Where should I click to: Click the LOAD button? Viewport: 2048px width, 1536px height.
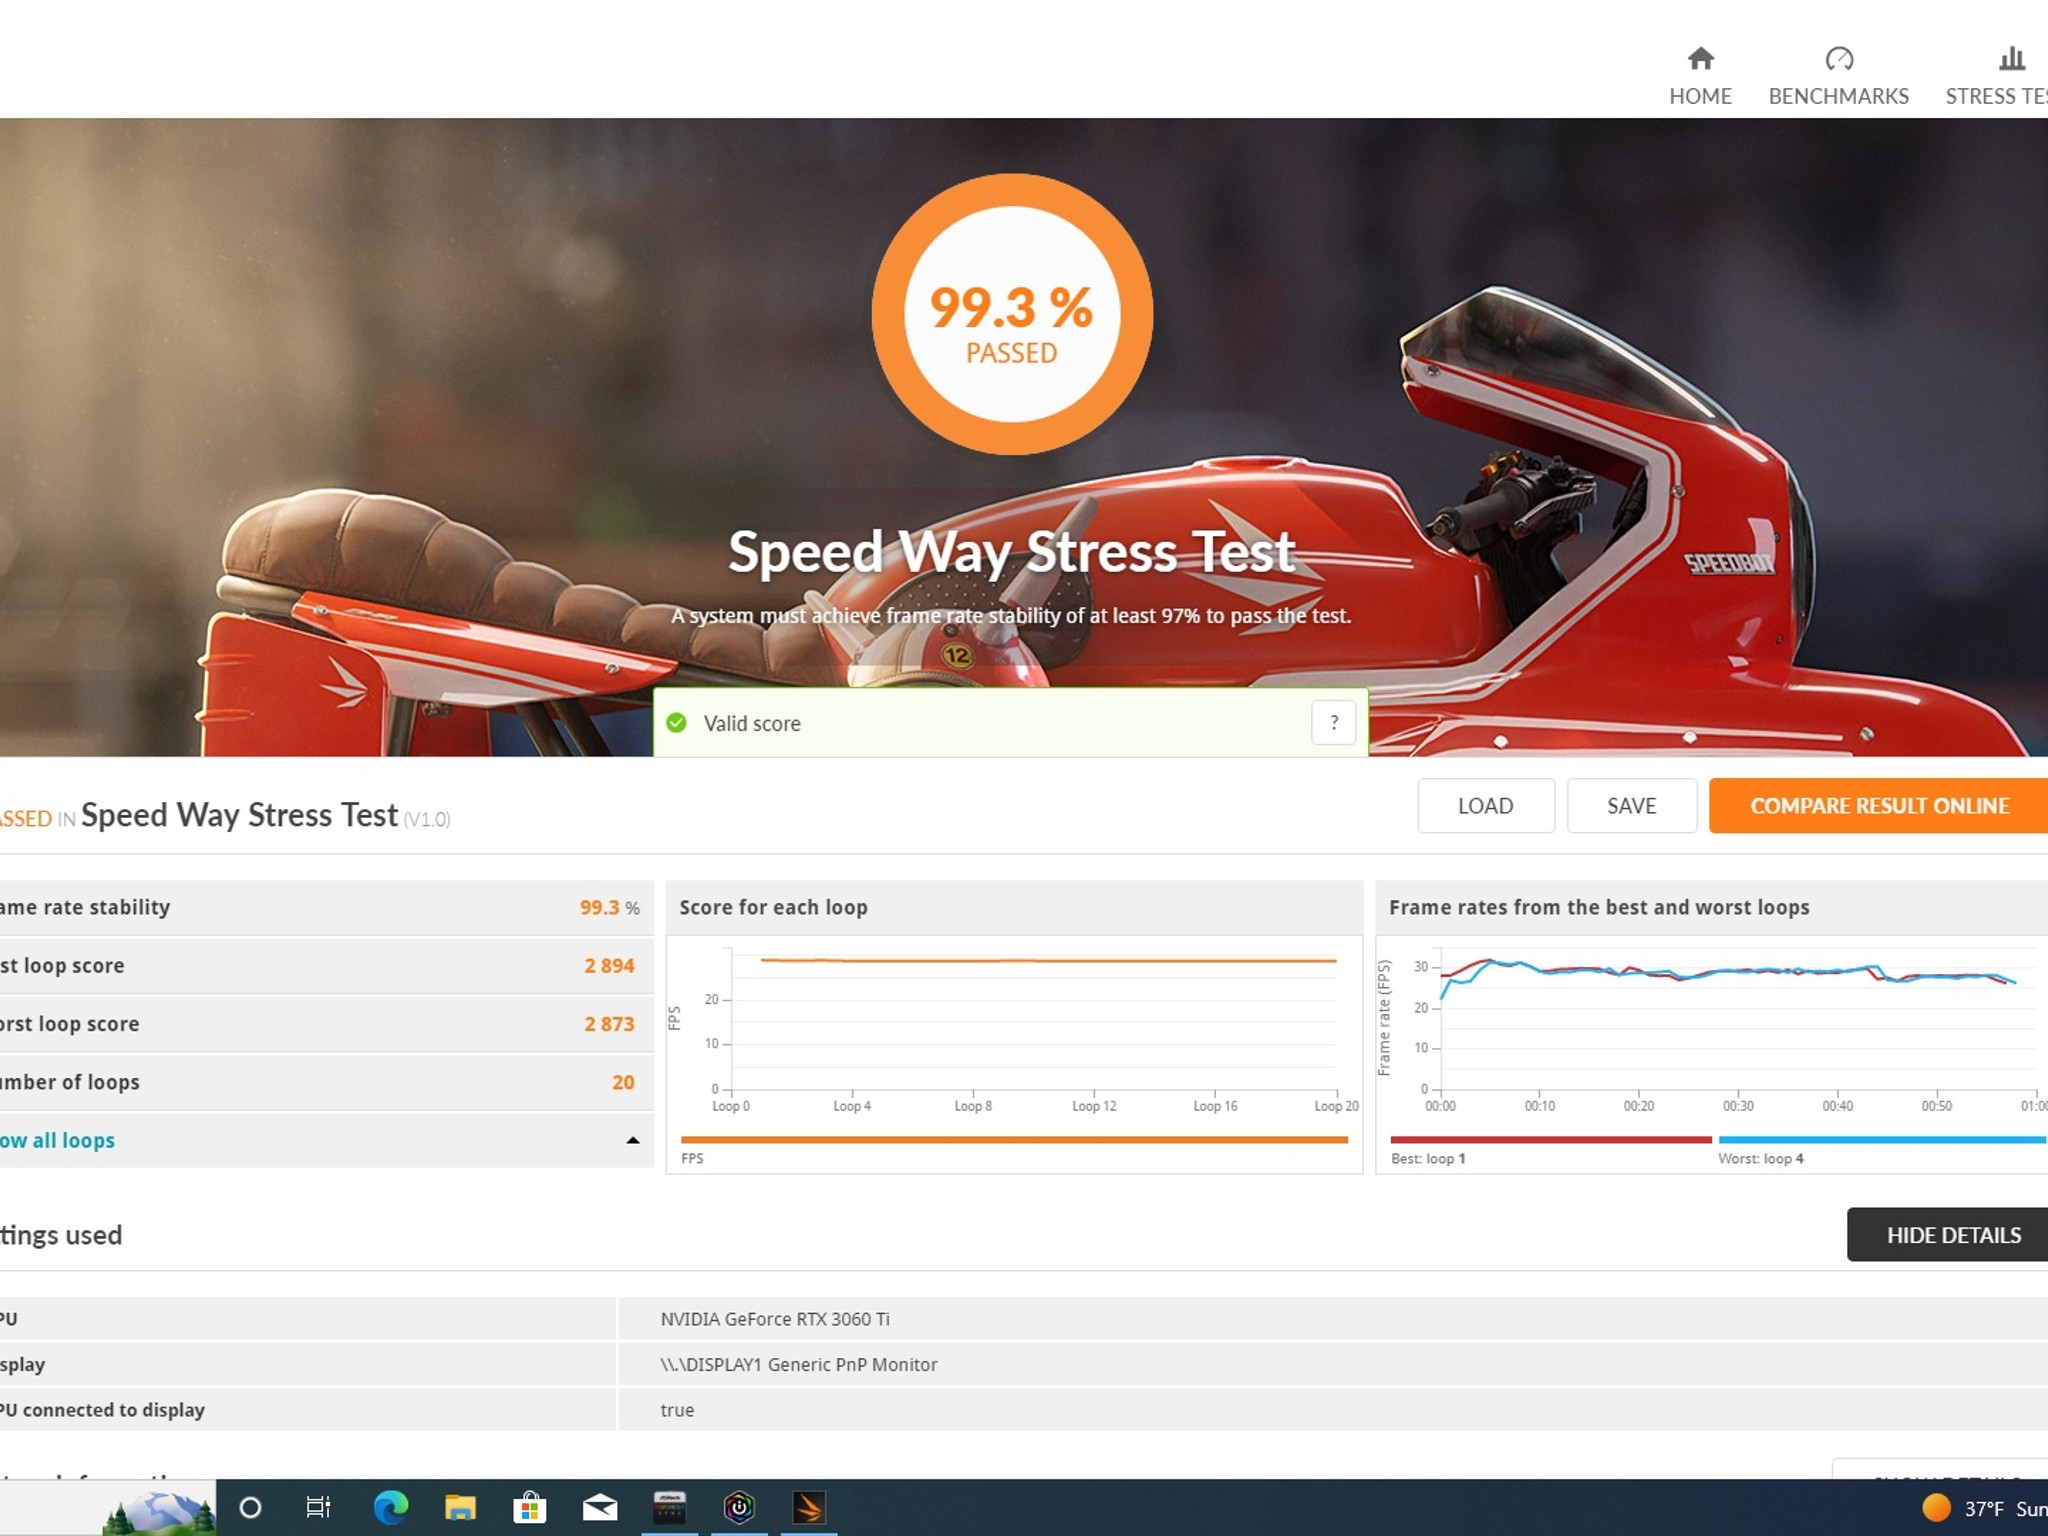pos(1486,806)
